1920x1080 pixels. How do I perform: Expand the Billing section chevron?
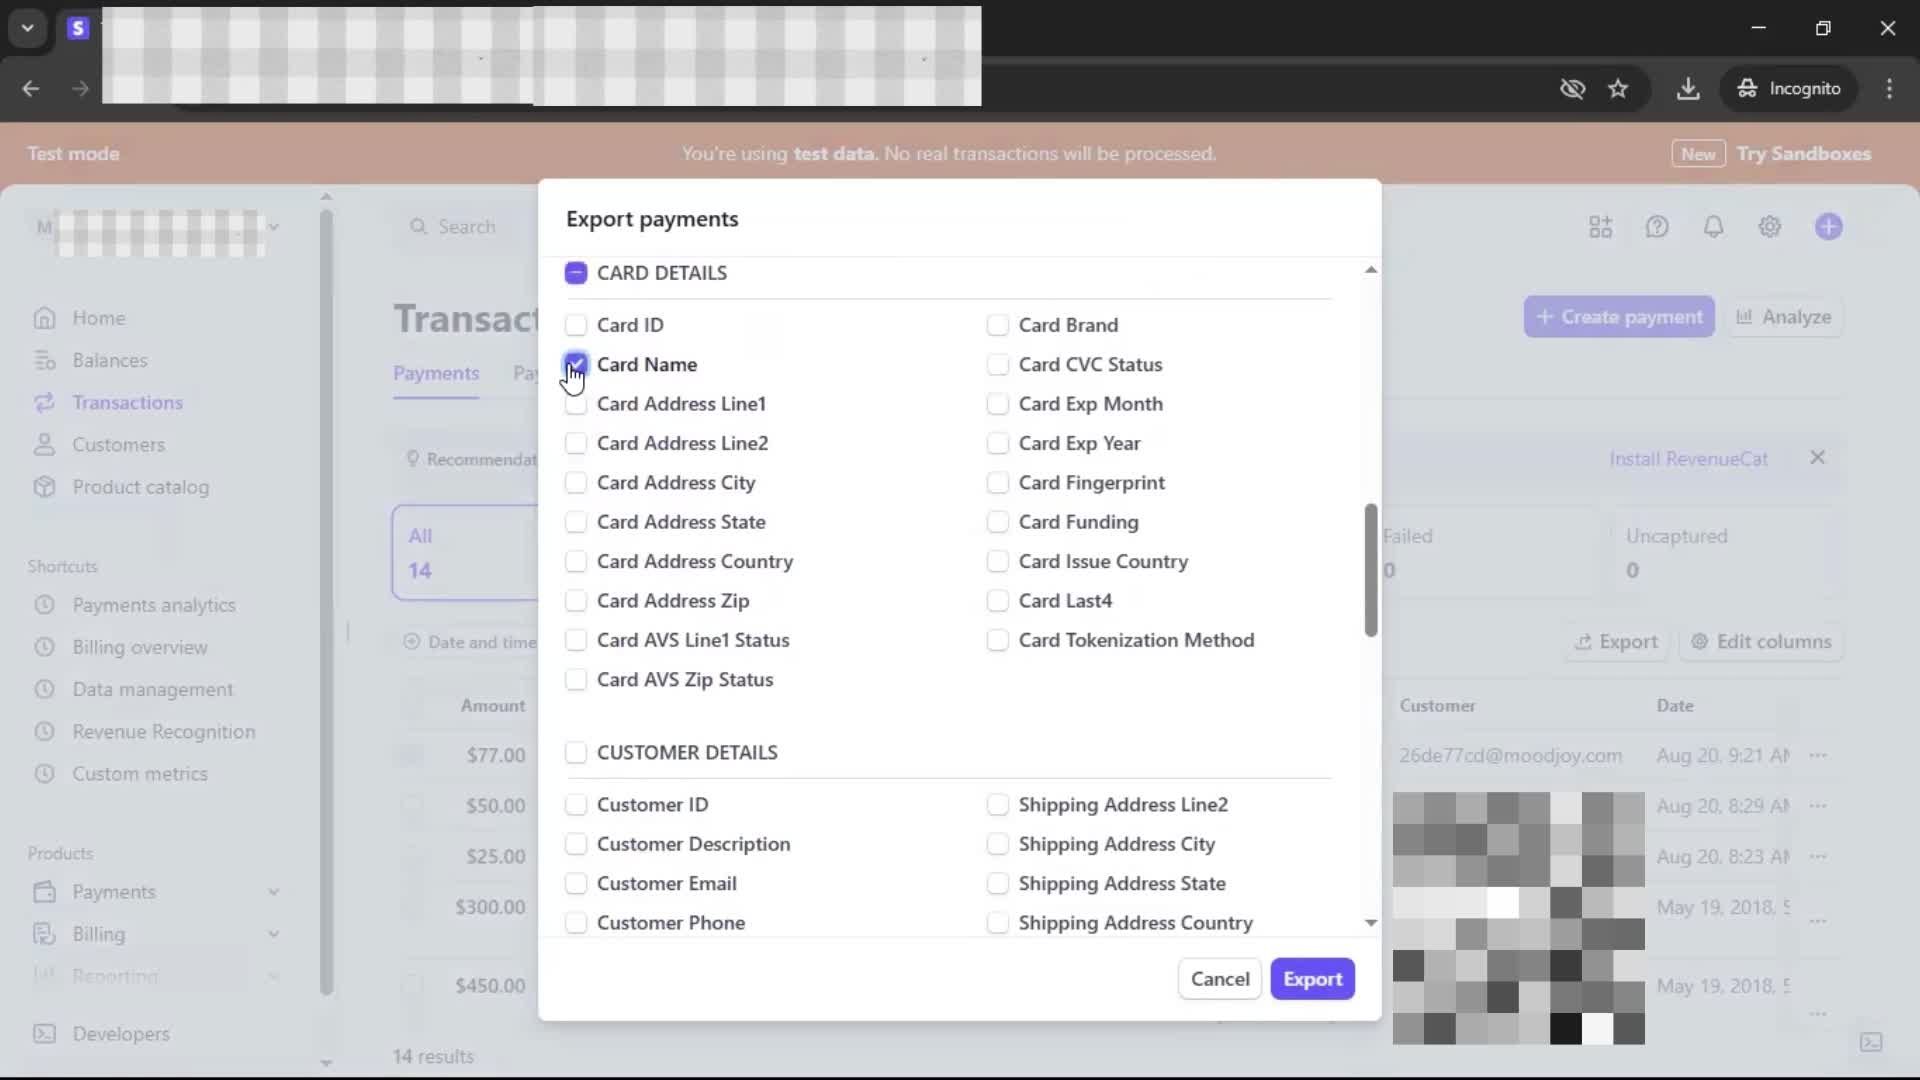pyautogui.click(x=273, y=934)
